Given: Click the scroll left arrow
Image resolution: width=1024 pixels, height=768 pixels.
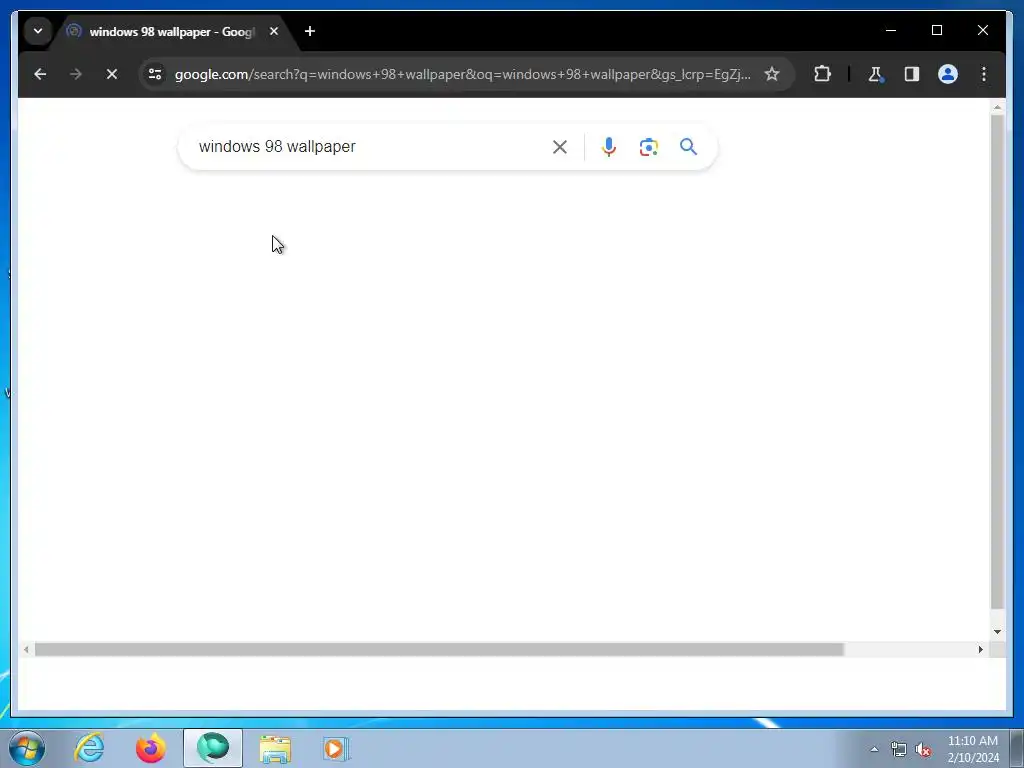Looking at the screenshot, I should (x=26, y=649).
